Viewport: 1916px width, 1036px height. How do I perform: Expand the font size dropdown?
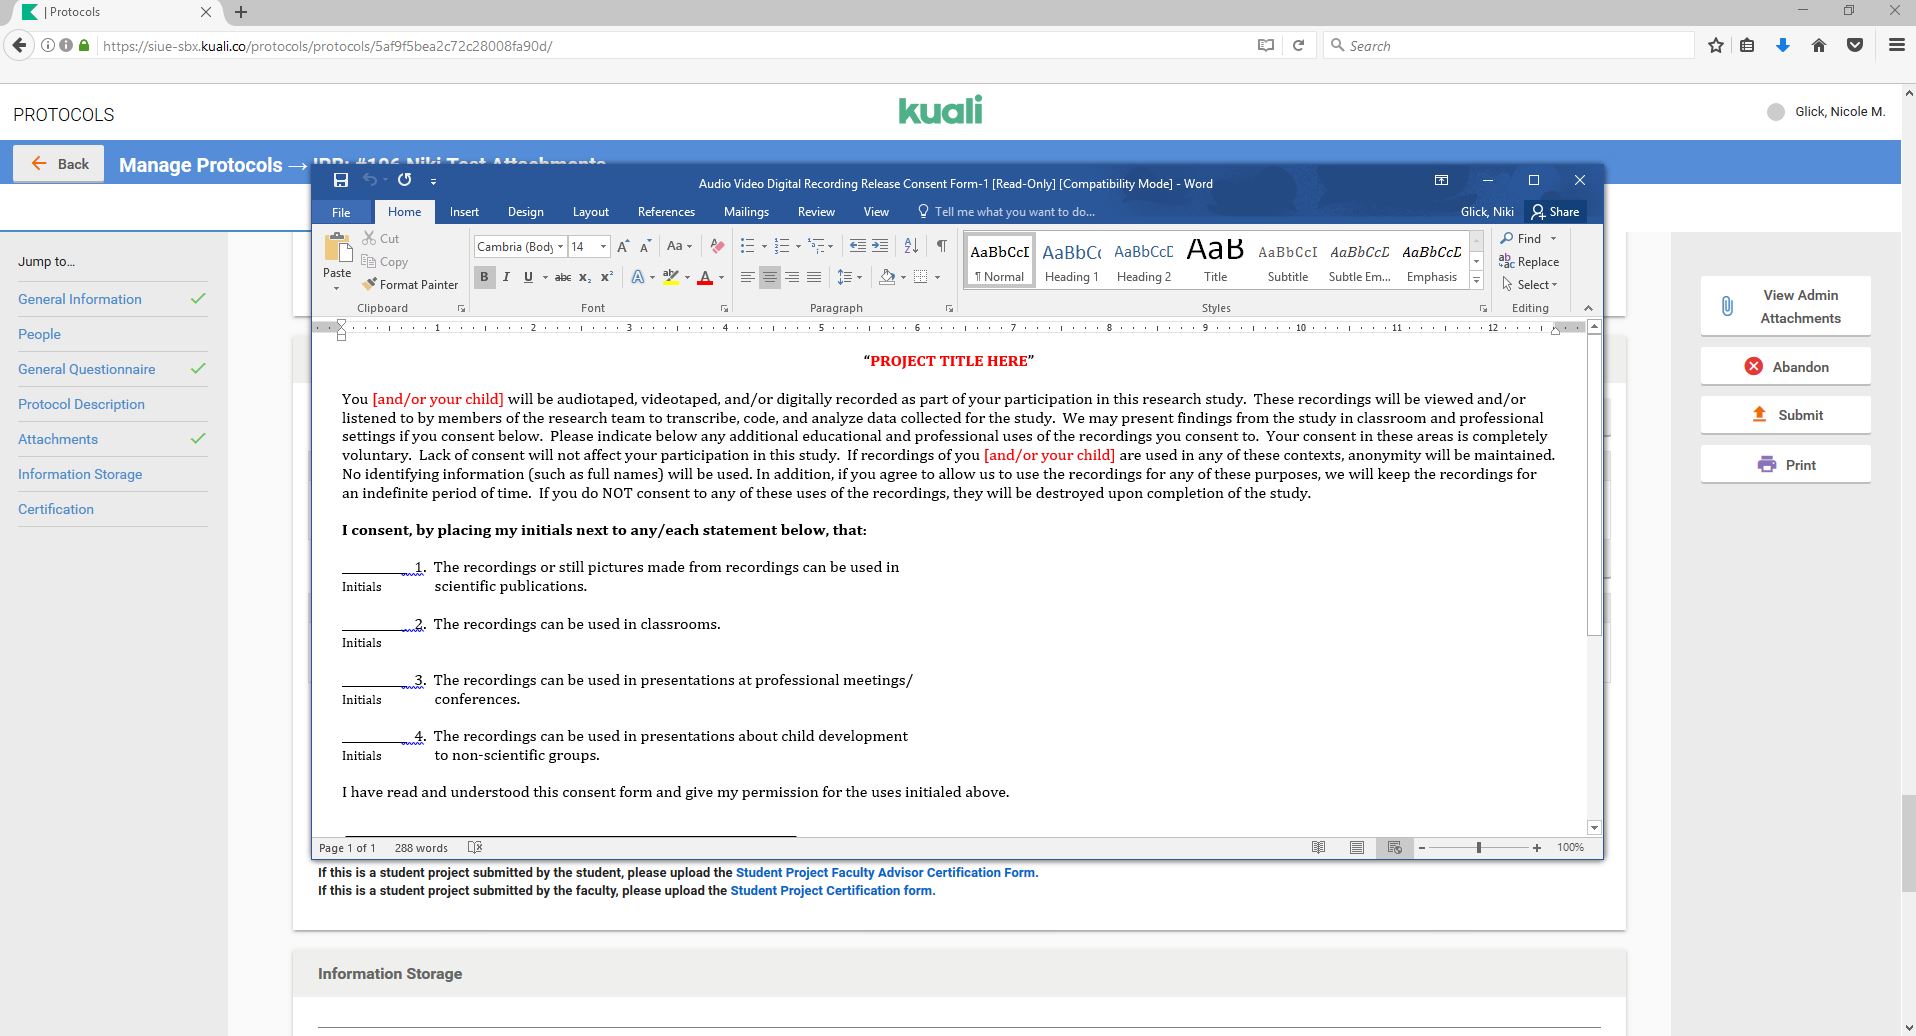point(603,247)
